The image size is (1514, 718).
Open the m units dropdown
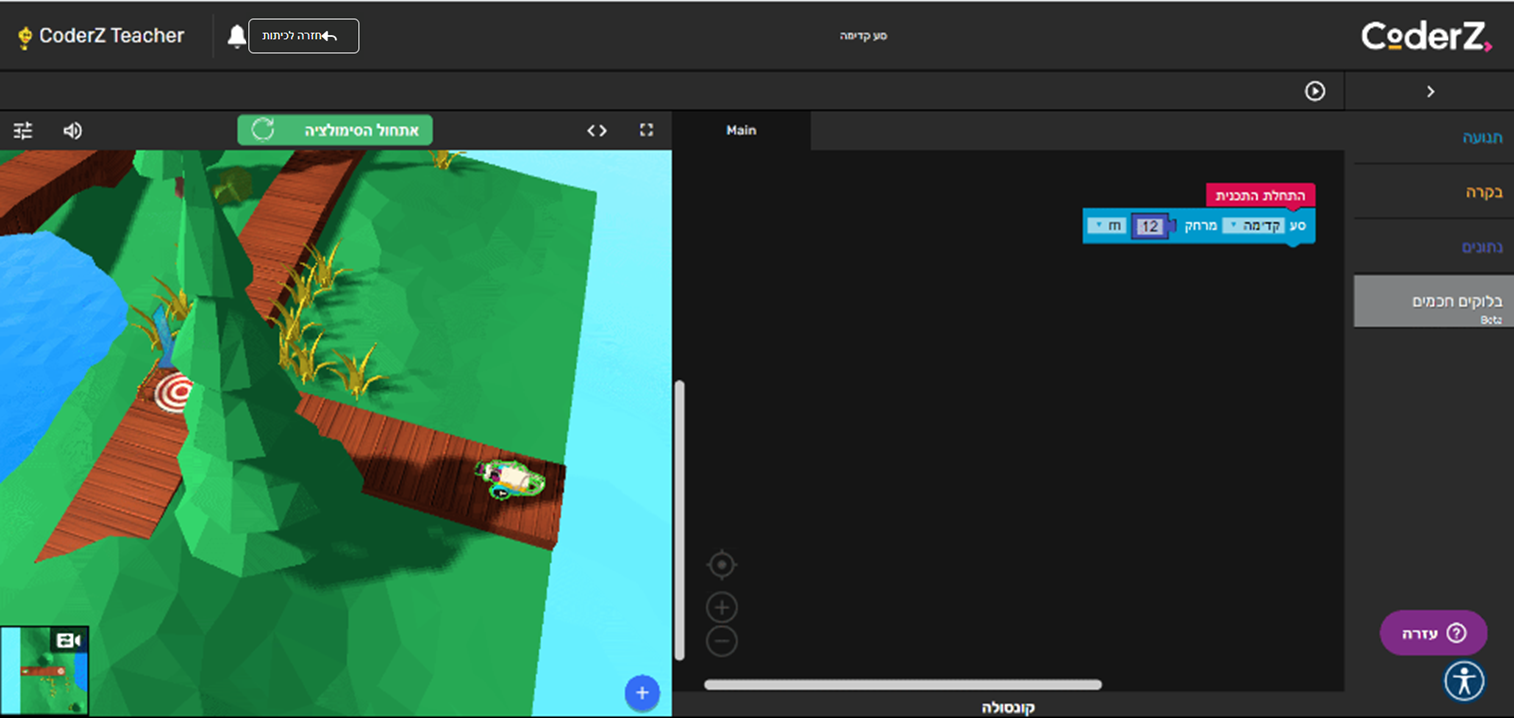(1106, 226)
